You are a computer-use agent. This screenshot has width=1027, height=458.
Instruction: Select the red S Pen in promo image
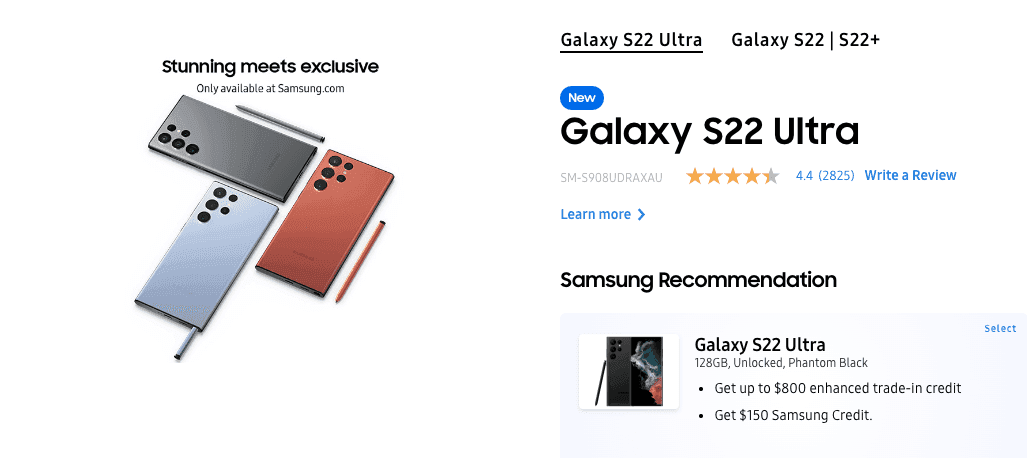[x=362, y=259]
